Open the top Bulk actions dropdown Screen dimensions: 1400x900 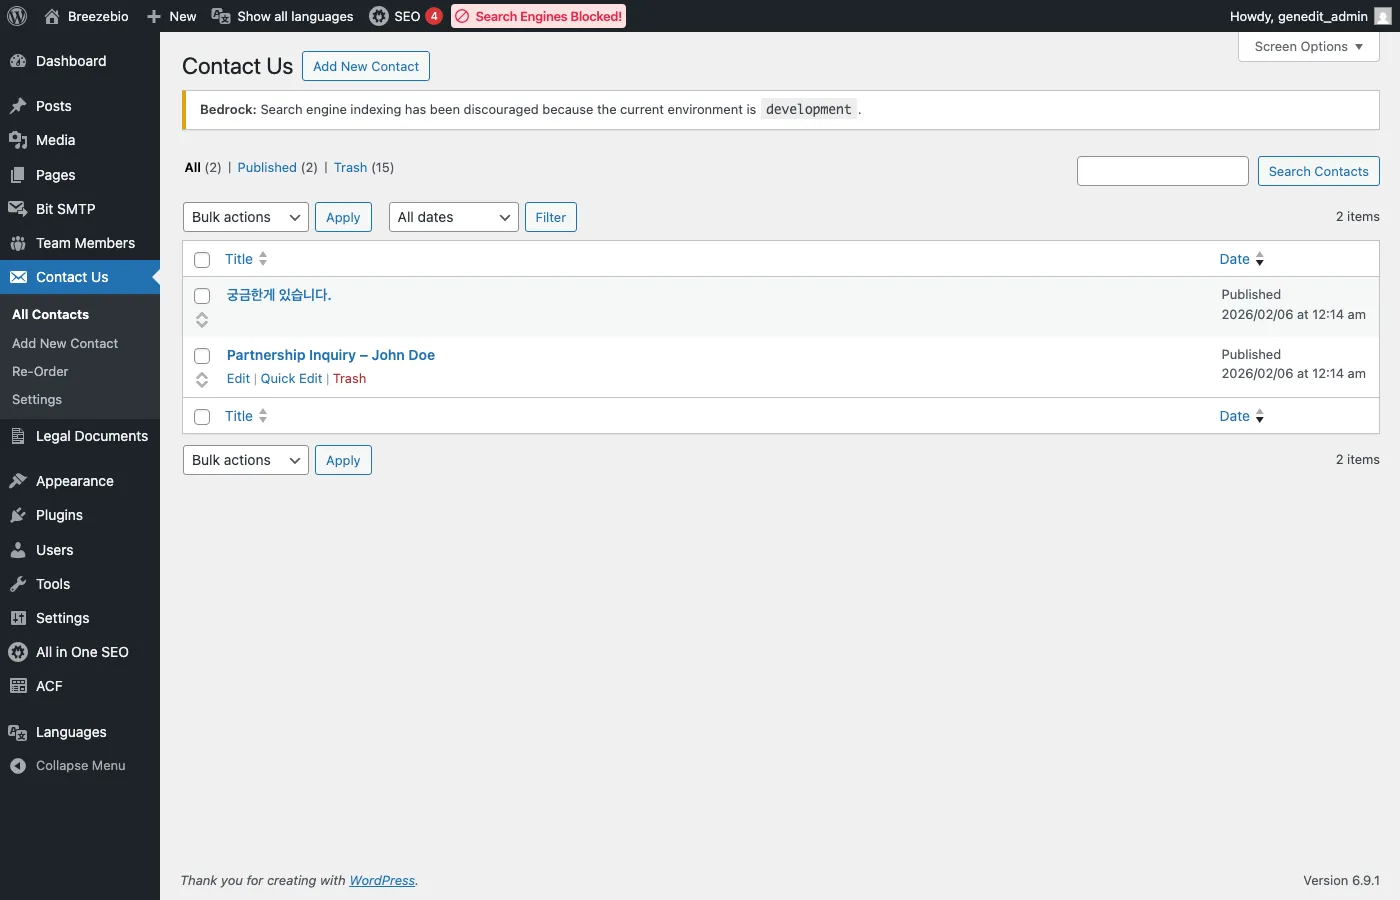tap(245, 217)
